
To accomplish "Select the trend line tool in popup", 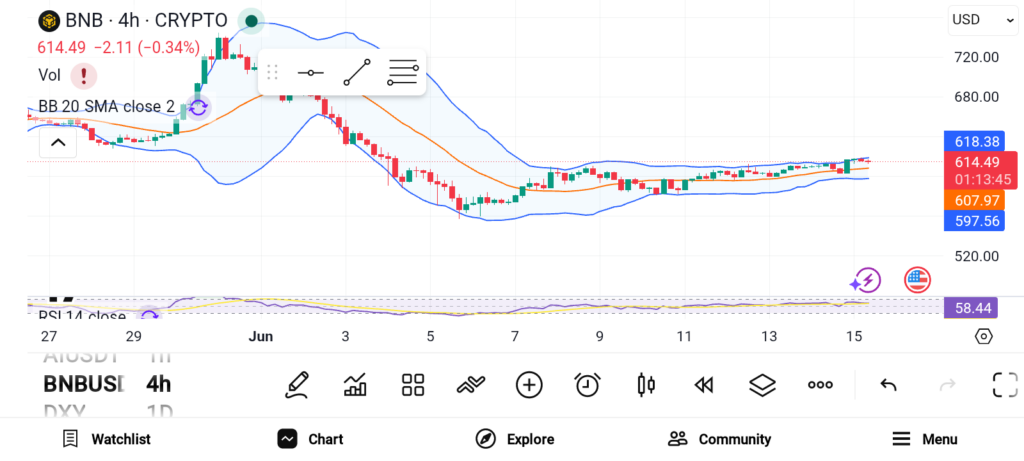I will pyautogui.click(x=357, y=72).
